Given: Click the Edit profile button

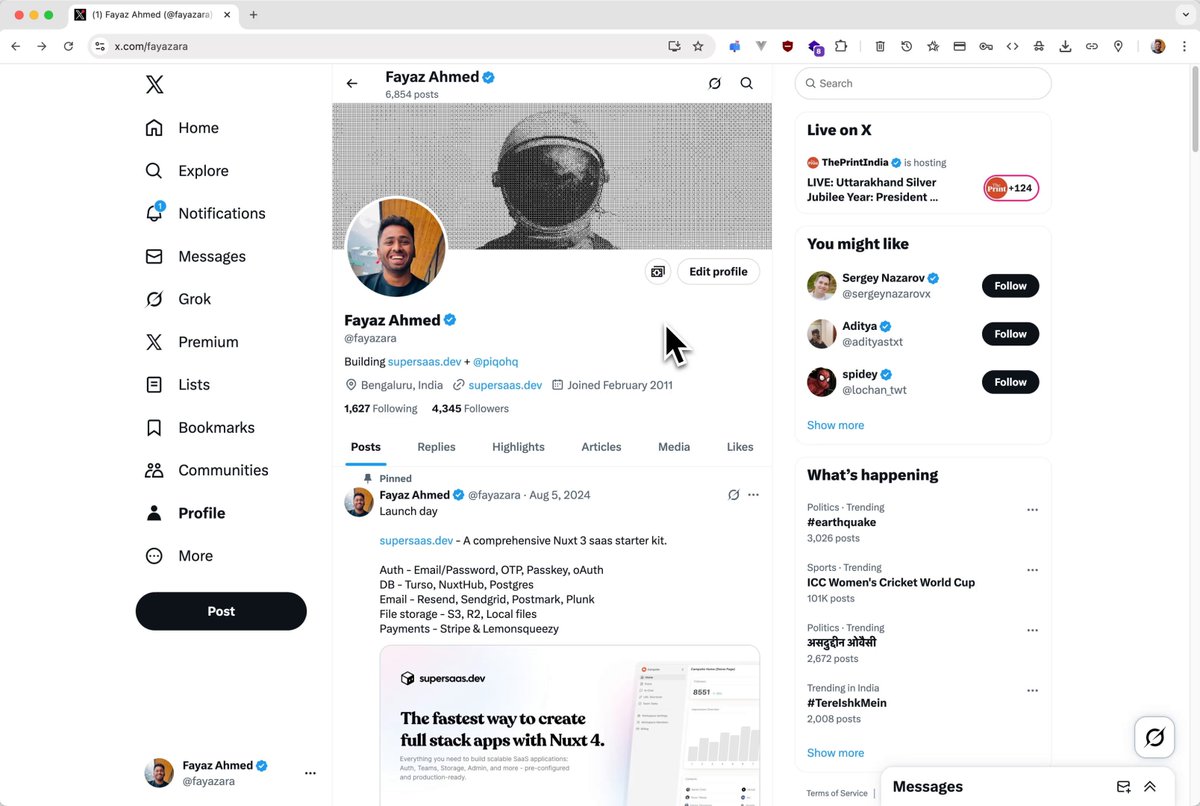Looking at the screenshot, I should pos(718,272).
